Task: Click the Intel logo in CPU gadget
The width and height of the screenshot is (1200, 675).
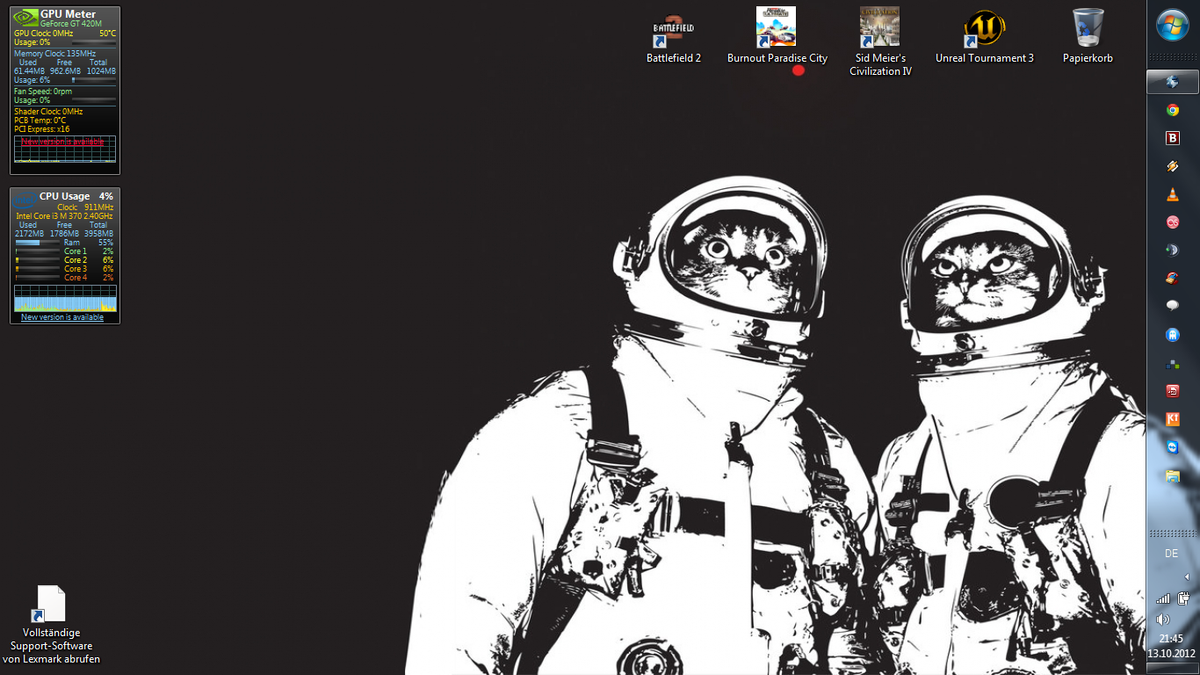Action: (26, 198)
